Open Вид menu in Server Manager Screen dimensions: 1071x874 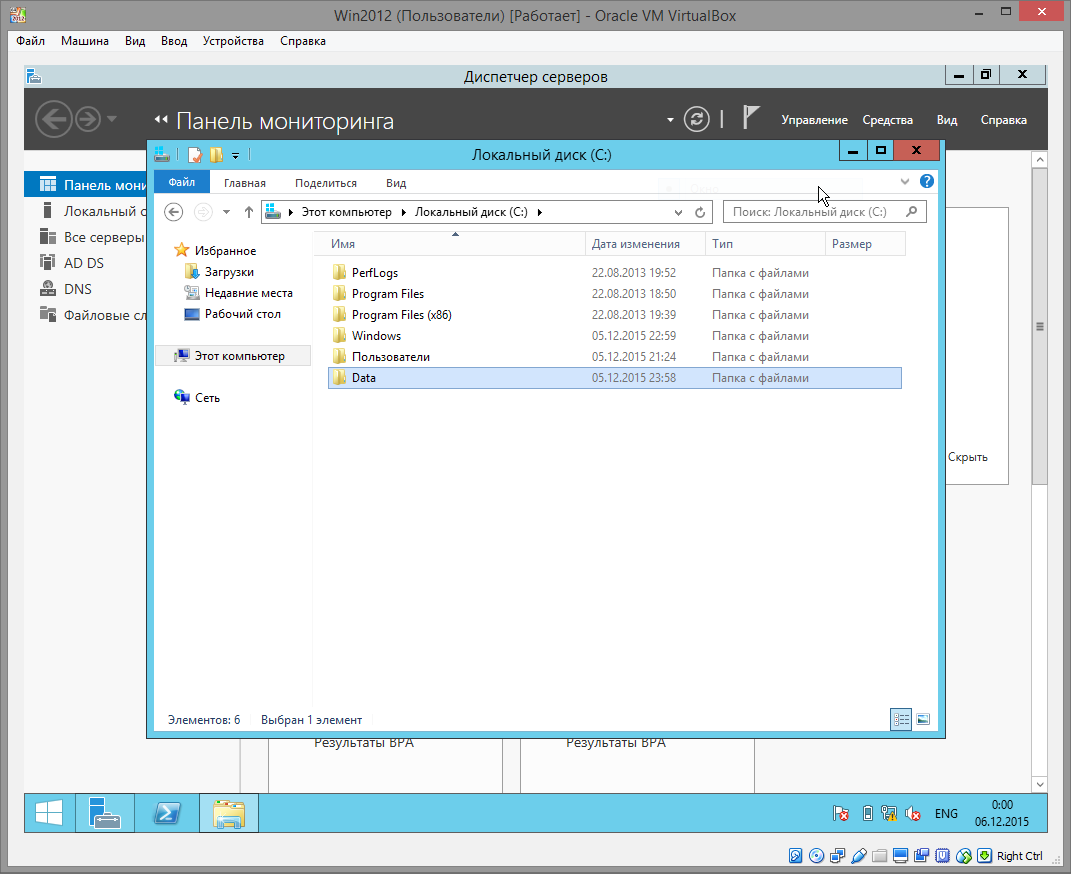pos(947,120)
